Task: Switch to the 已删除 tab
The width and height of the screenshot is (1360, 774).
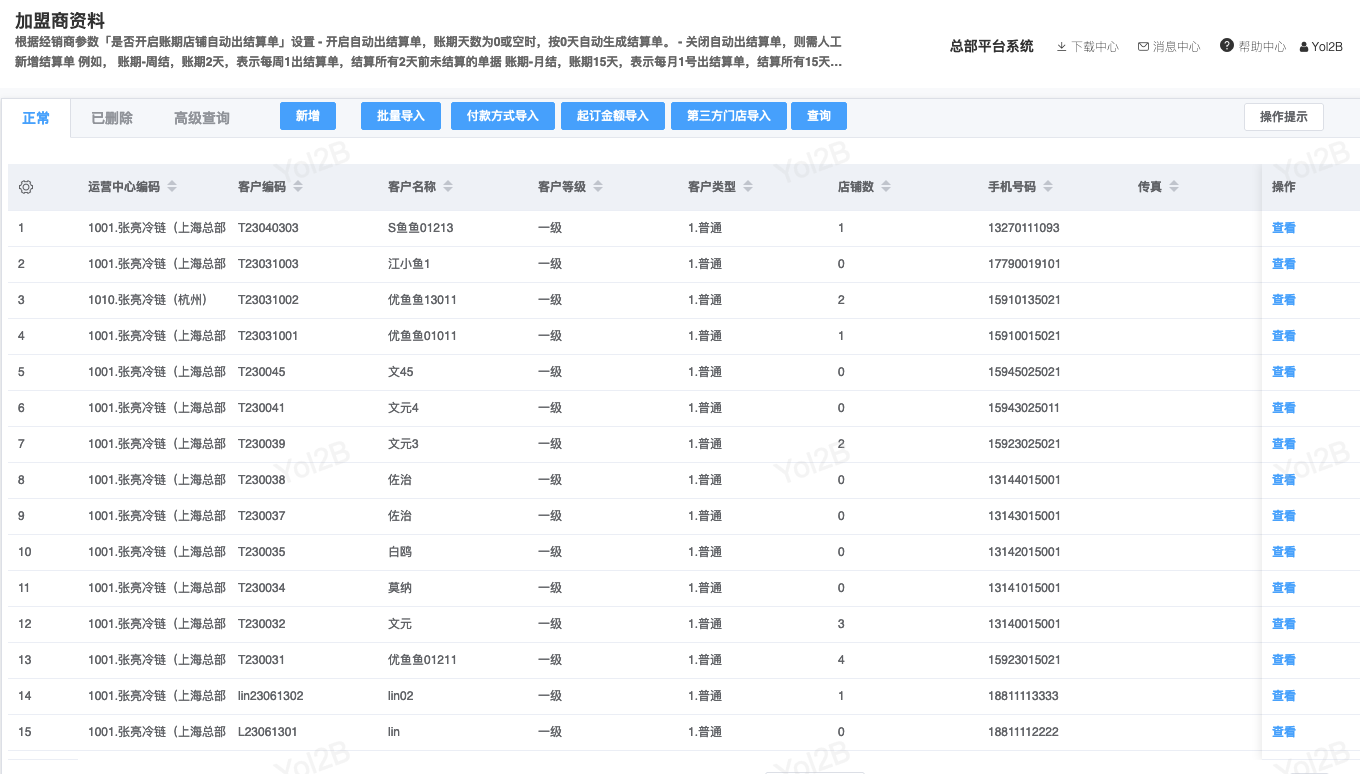Action: (112, 118)
